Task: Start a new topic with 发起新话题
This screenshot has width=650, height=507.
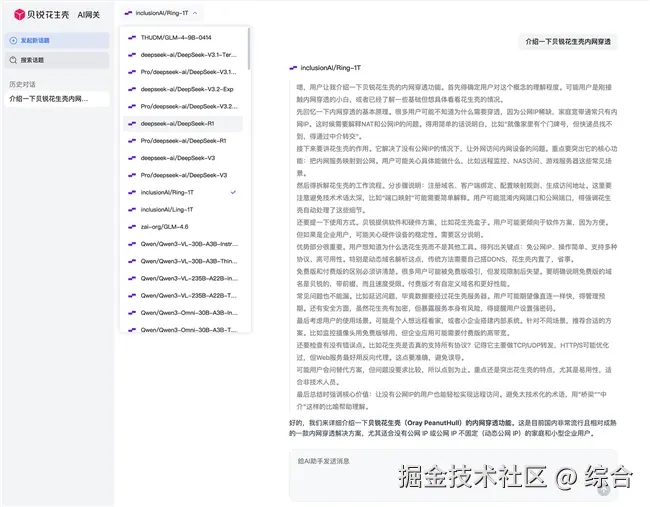Action: (x=57, y=40)
